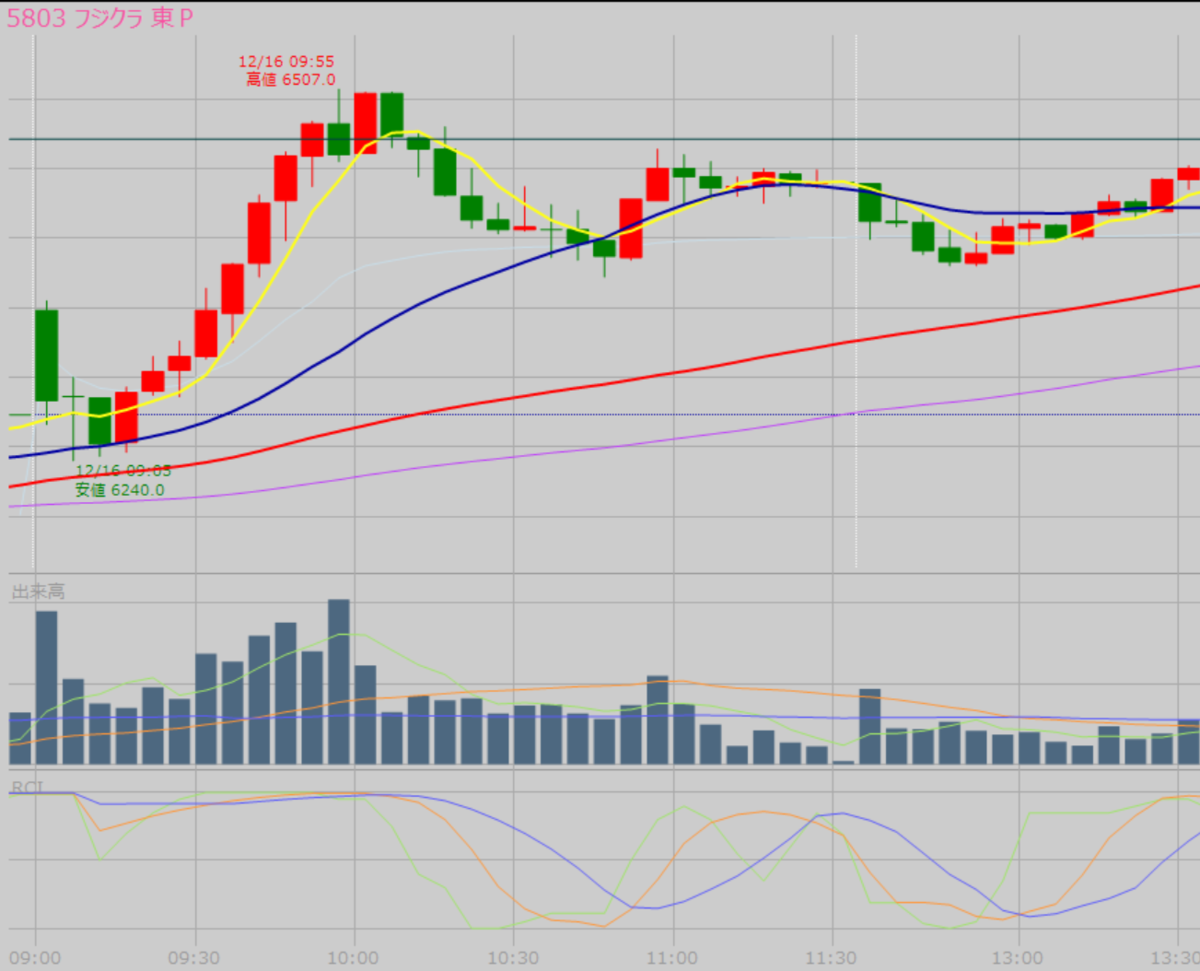1200x971 pixels.
Task: Click the 'RCI' indicator panel label
Action: (26, 788)
